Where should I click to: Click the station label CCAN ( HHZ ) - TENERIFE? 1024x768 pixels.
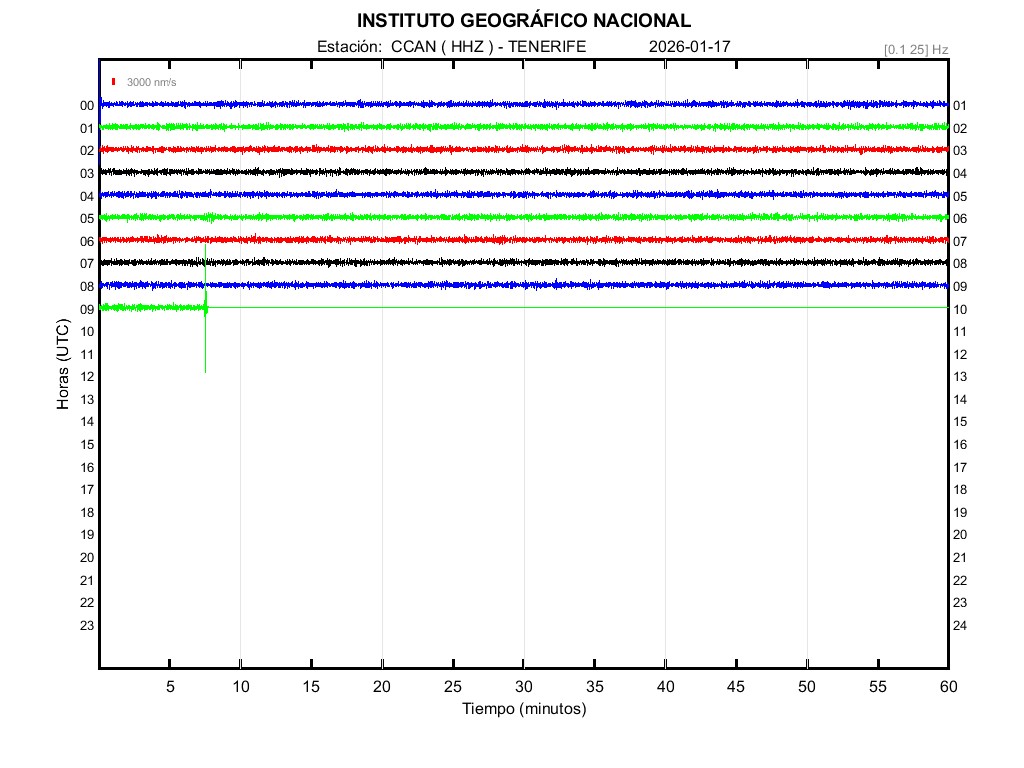point(451,47)
